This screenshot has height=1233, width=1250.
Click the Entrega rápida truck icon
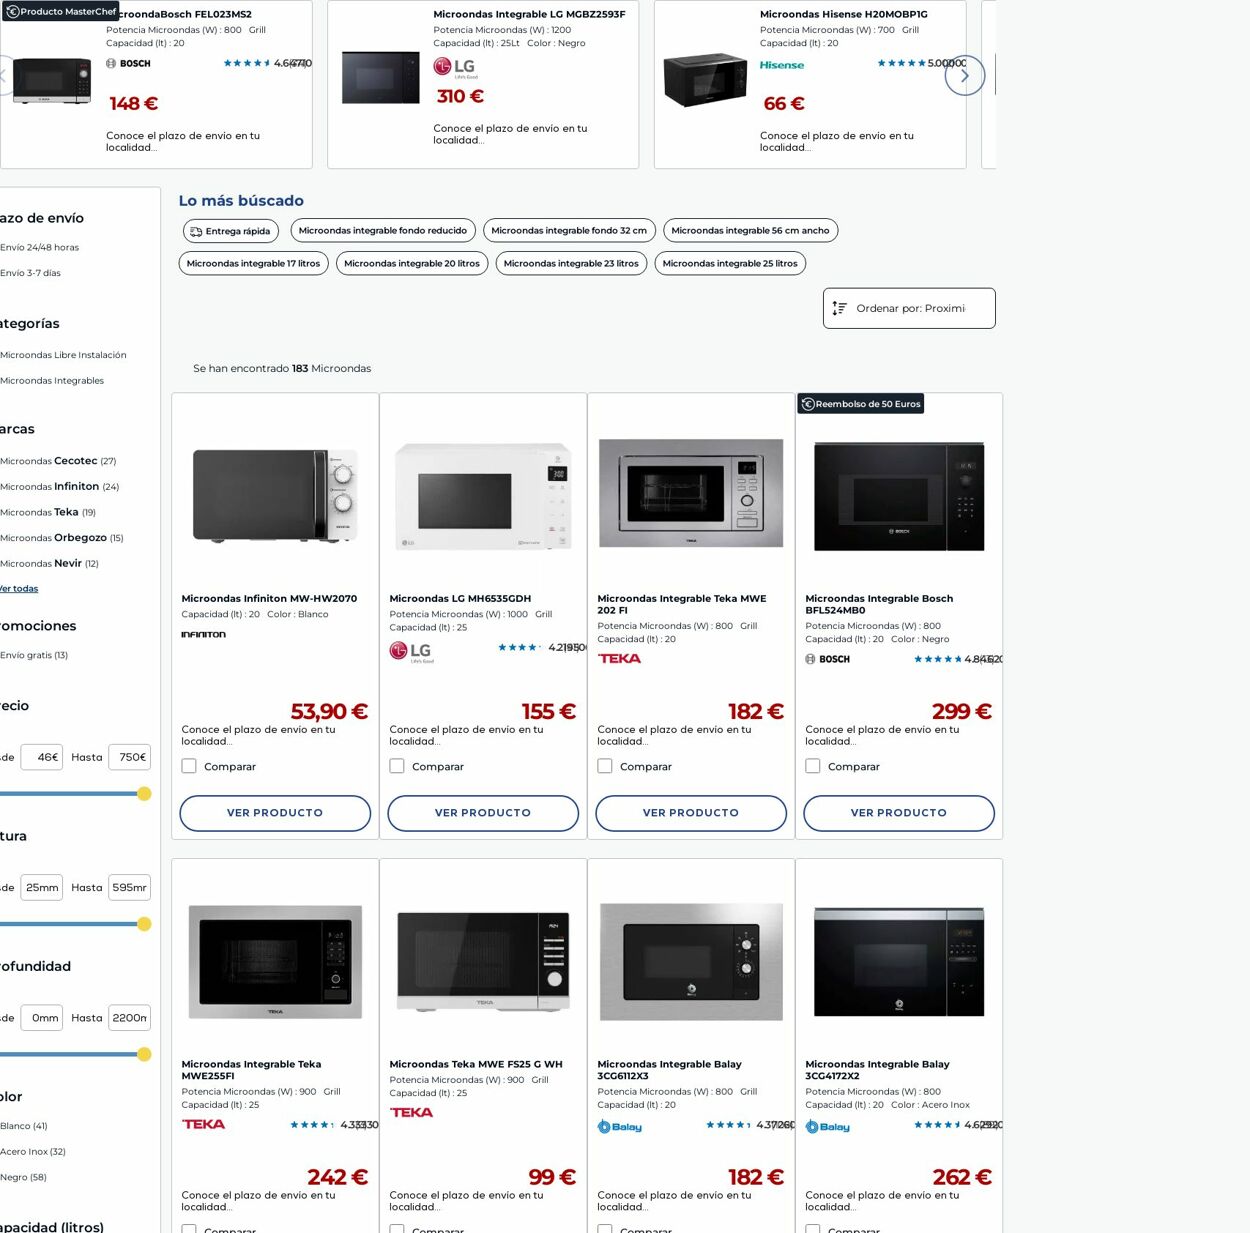196,231
